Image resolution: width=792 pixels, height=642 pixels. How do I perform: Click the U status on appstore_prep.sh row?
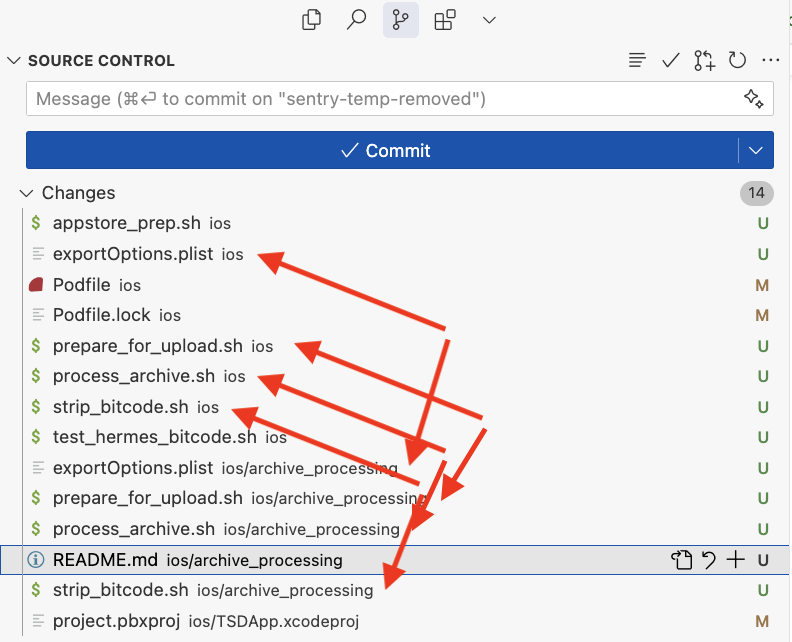pyautogui.click(x=763, y=223)
